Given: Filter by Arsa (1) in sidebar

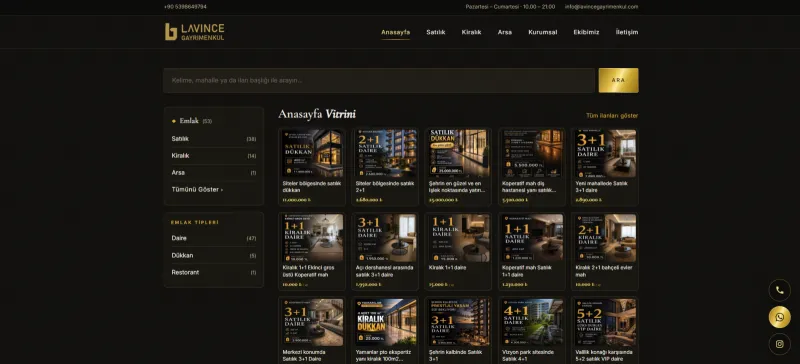Looking at the screenshot, I should pyautogui.click(x=214, y=173).
